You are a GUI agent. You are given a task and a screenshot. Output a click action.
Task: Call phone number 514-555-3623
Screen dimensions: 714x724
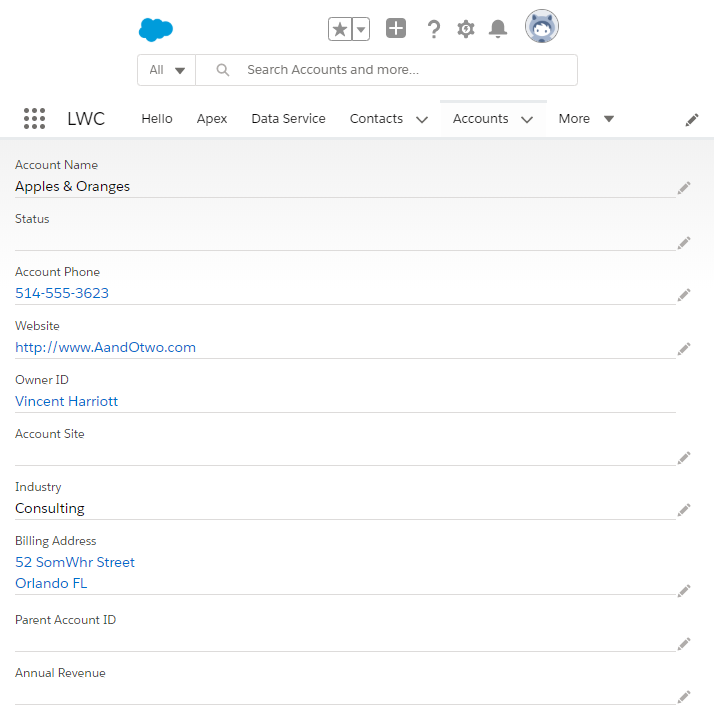point(62,293)
